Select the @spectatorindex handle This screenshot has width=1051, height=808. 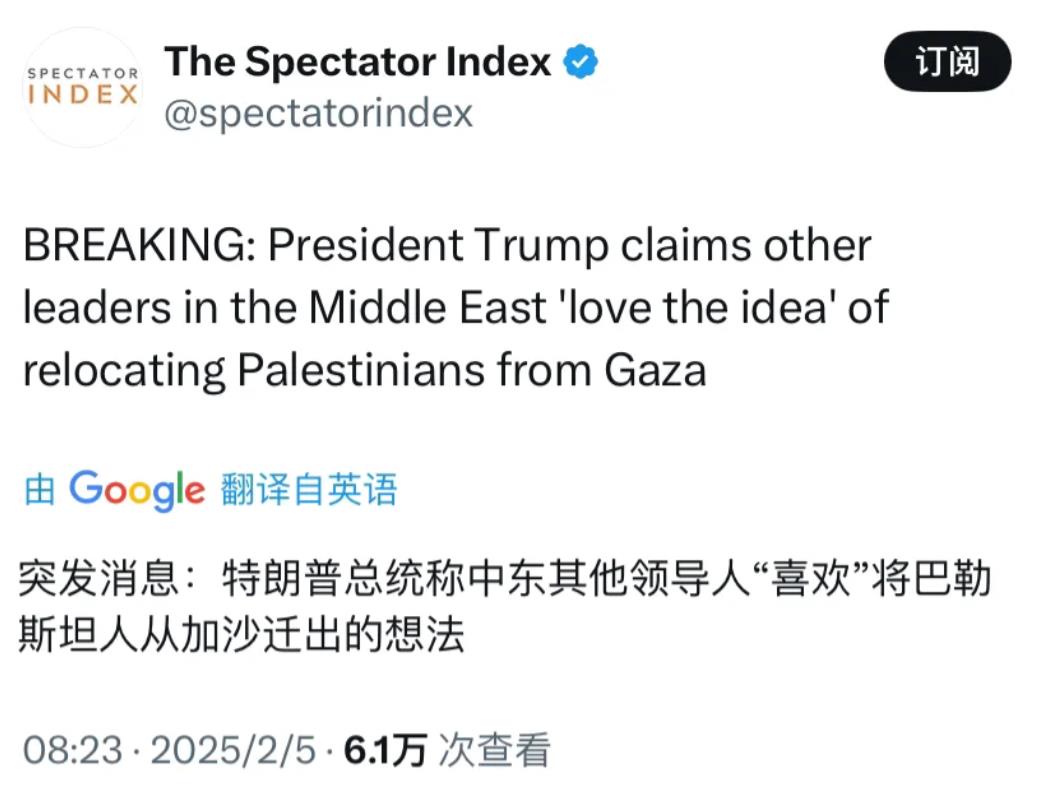click(x=318, y=113)
